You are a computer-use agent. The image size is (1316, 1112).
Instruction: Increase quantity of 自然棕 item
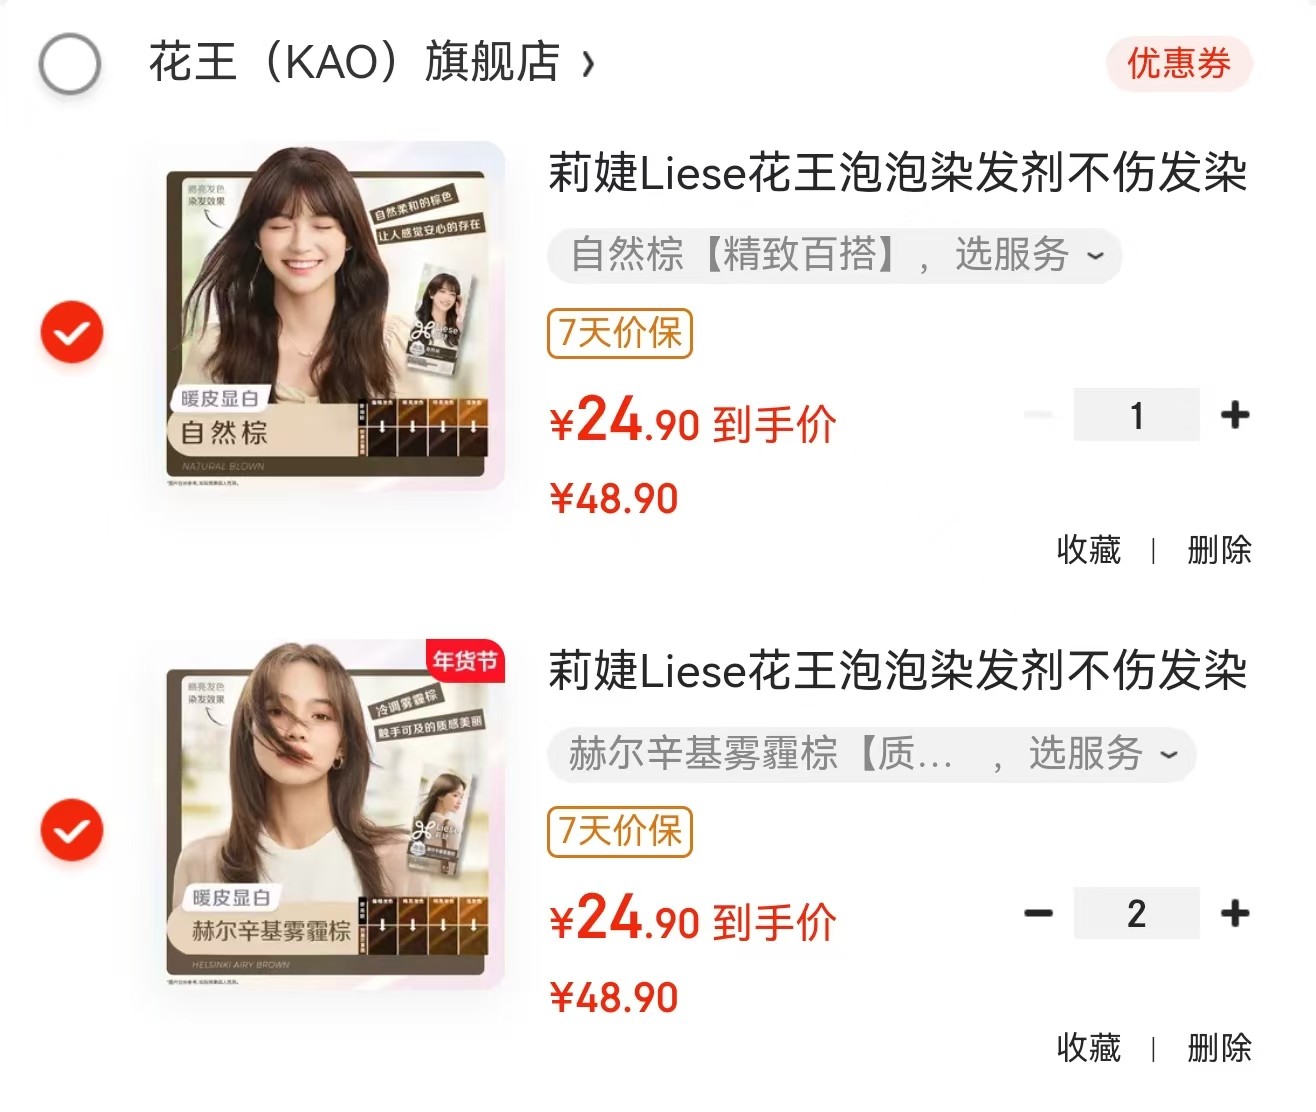(1235, 414)
